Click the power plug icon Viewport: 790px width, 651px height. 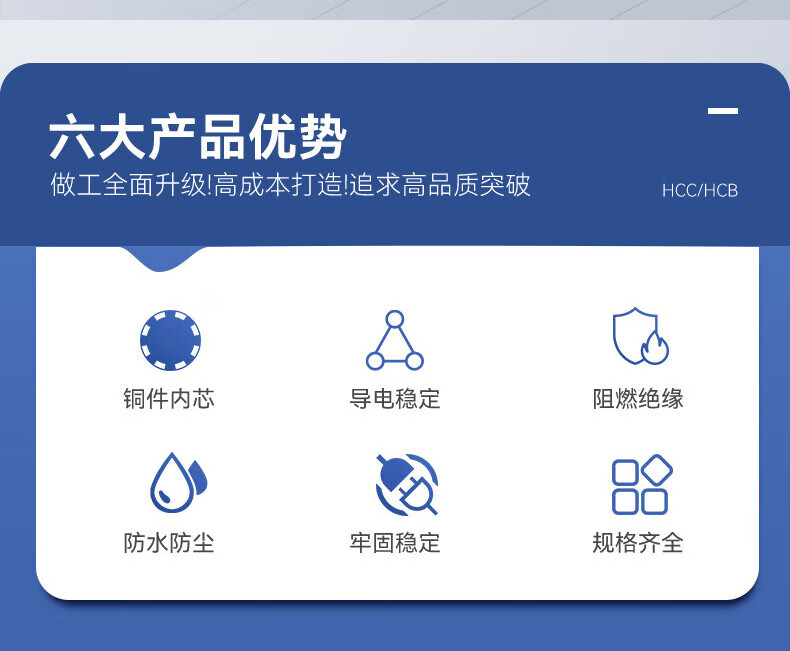tap(407, 484)
